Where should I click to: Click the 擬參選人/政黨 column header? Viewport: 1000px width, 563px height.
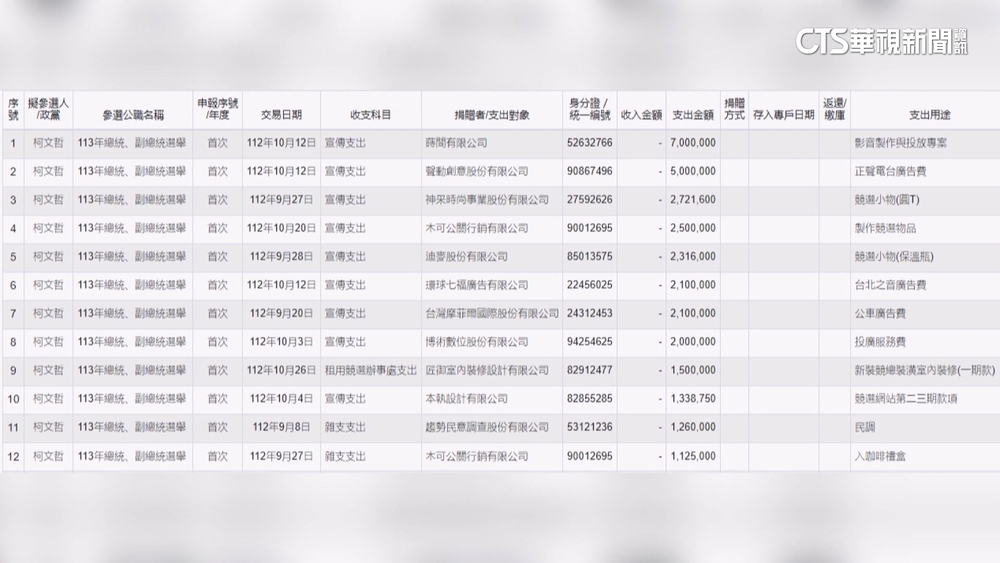point(48,109)
